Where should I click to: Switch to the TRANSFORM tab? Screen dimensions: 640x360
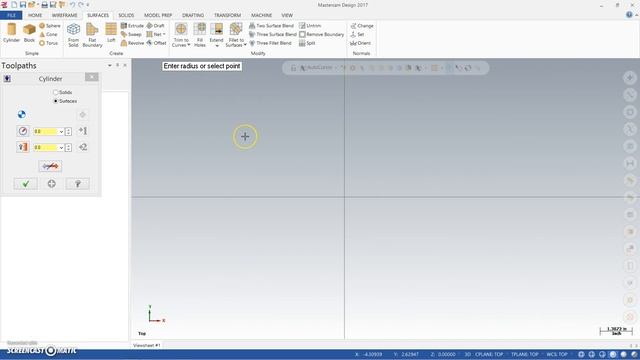227,16
